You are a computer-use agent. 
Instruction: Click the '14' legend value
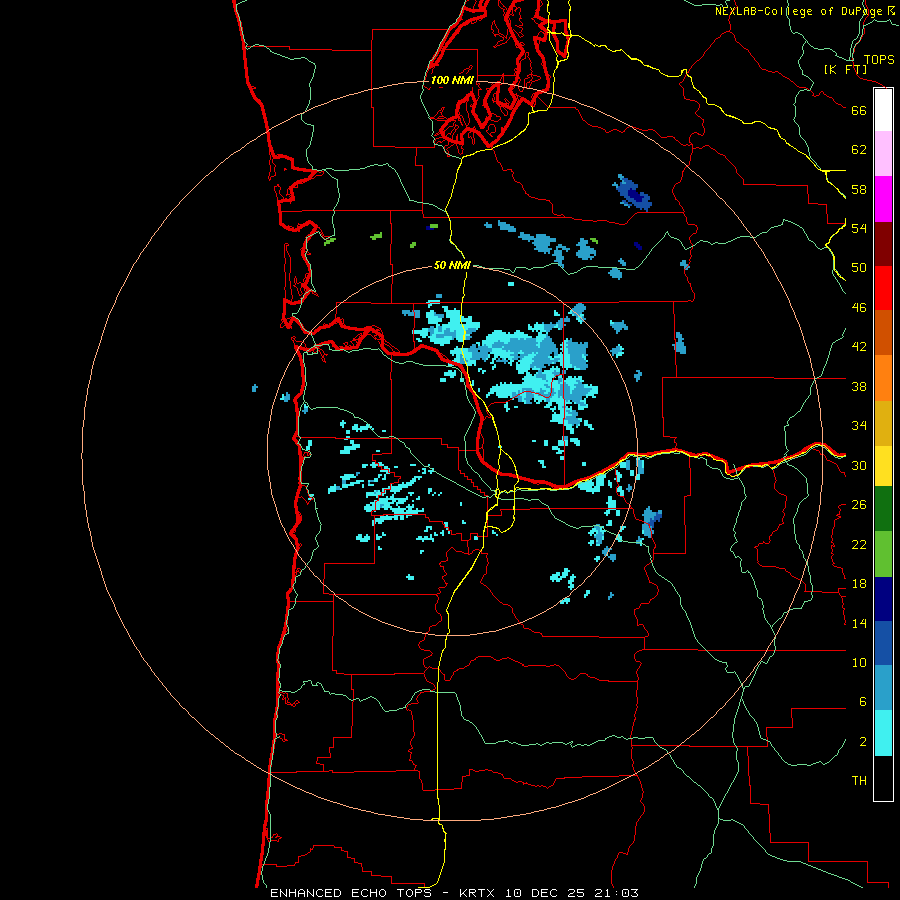(x=859, y=623)
